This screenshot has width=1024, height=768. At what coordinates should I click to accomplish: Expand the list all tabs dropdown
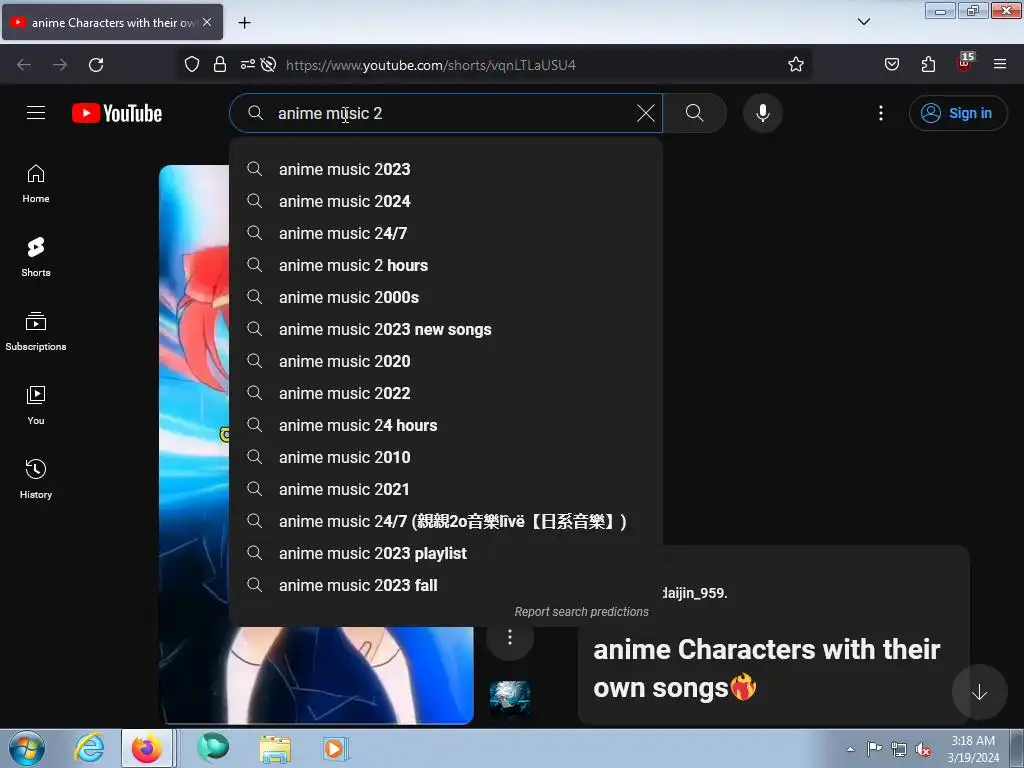pos(863,22)
